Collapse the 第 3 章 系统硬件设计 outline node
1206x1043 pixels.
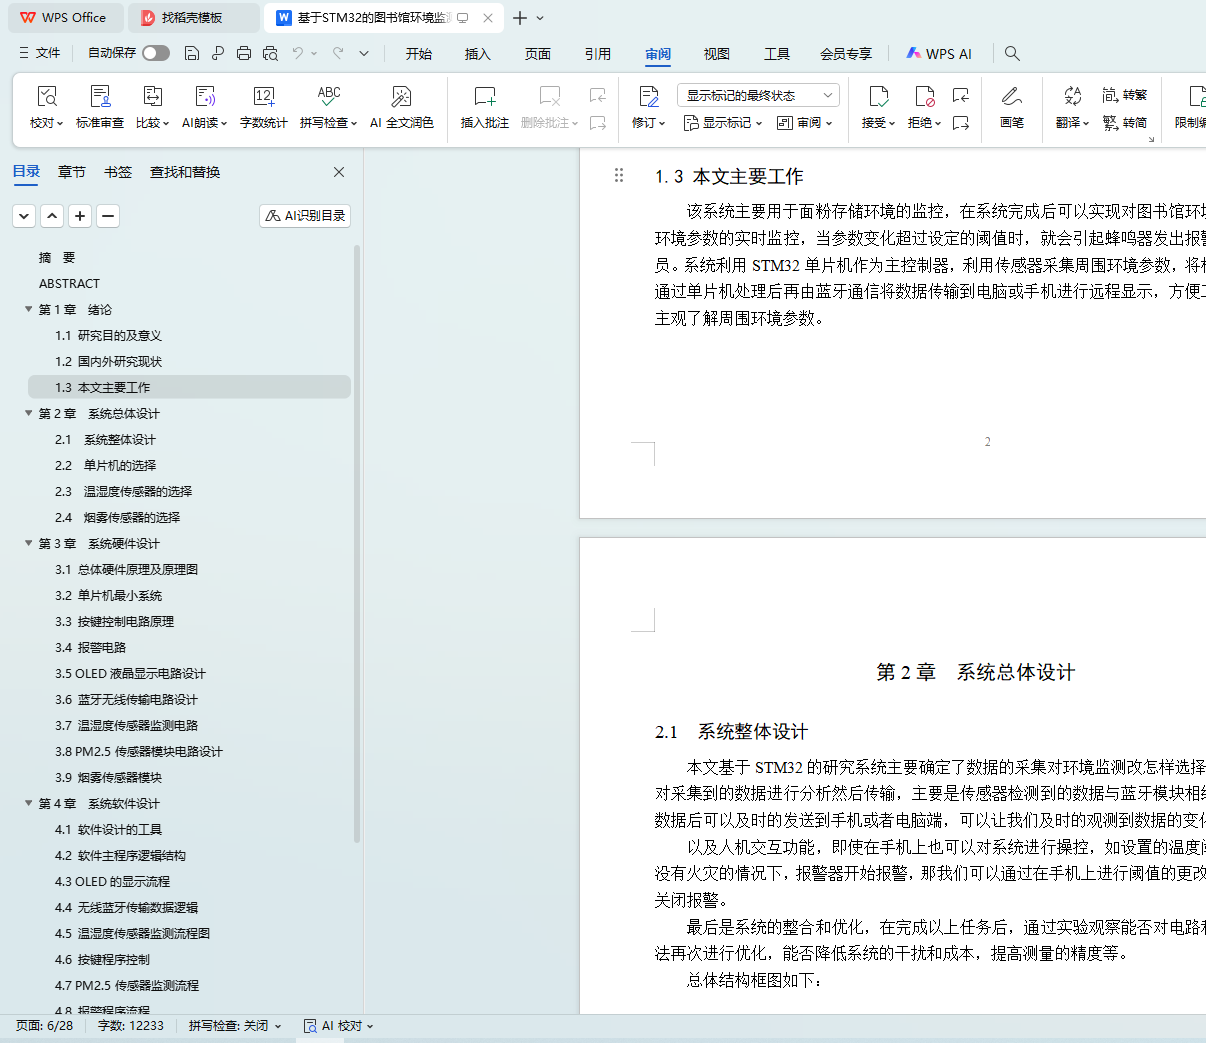[x=29, y=543]
